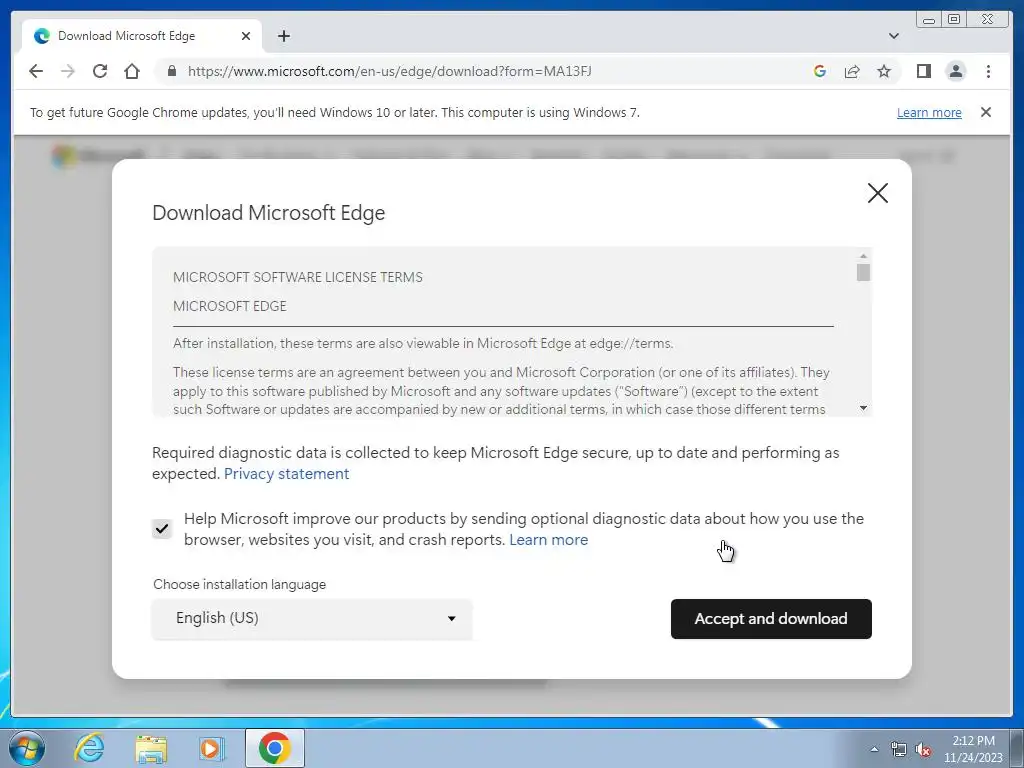View site security padlock info
Viewport: 1024px width, 768px height.
click(172, 71)
